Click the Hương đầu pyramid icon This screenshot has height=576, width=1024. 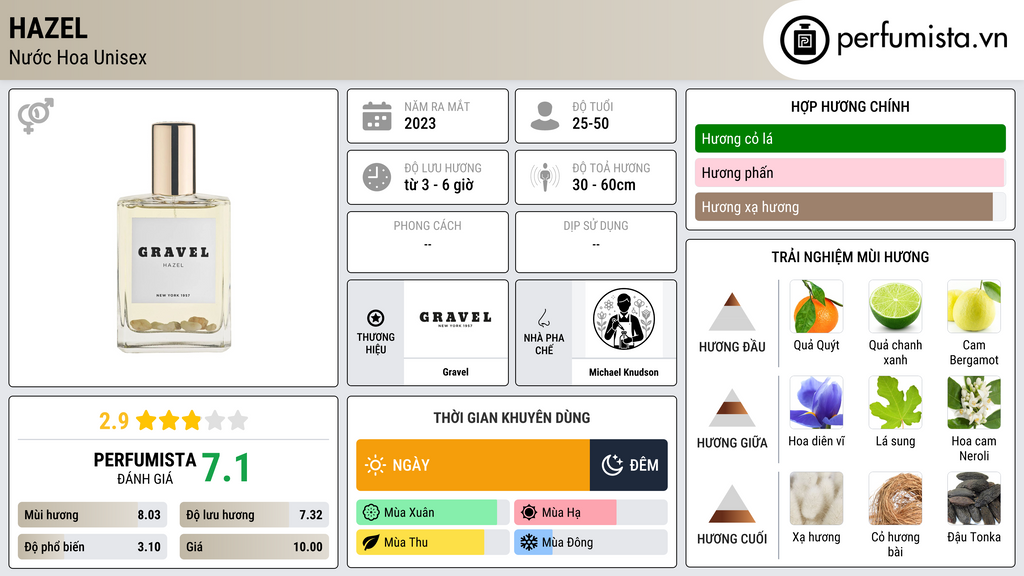pyautogui.click(x=732, y=312)
